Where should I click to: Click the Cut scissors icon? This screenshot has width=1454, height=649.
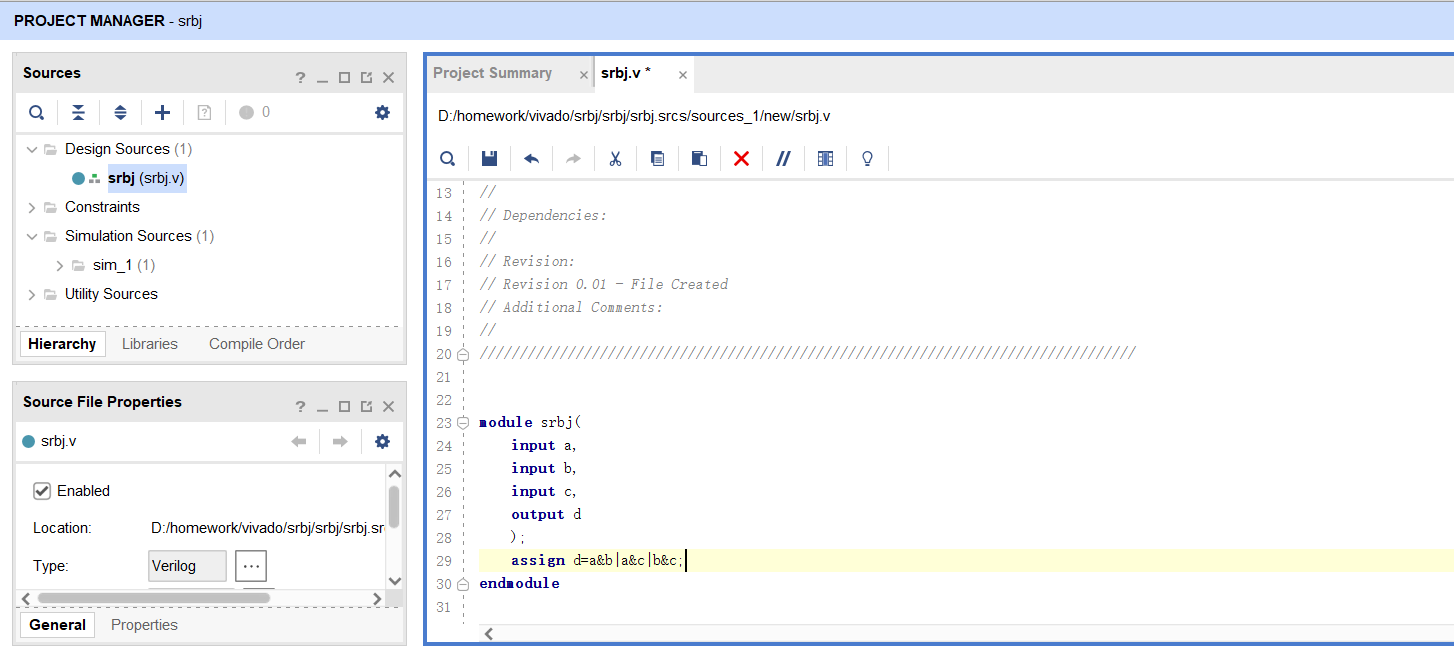(x=615, y=159)
